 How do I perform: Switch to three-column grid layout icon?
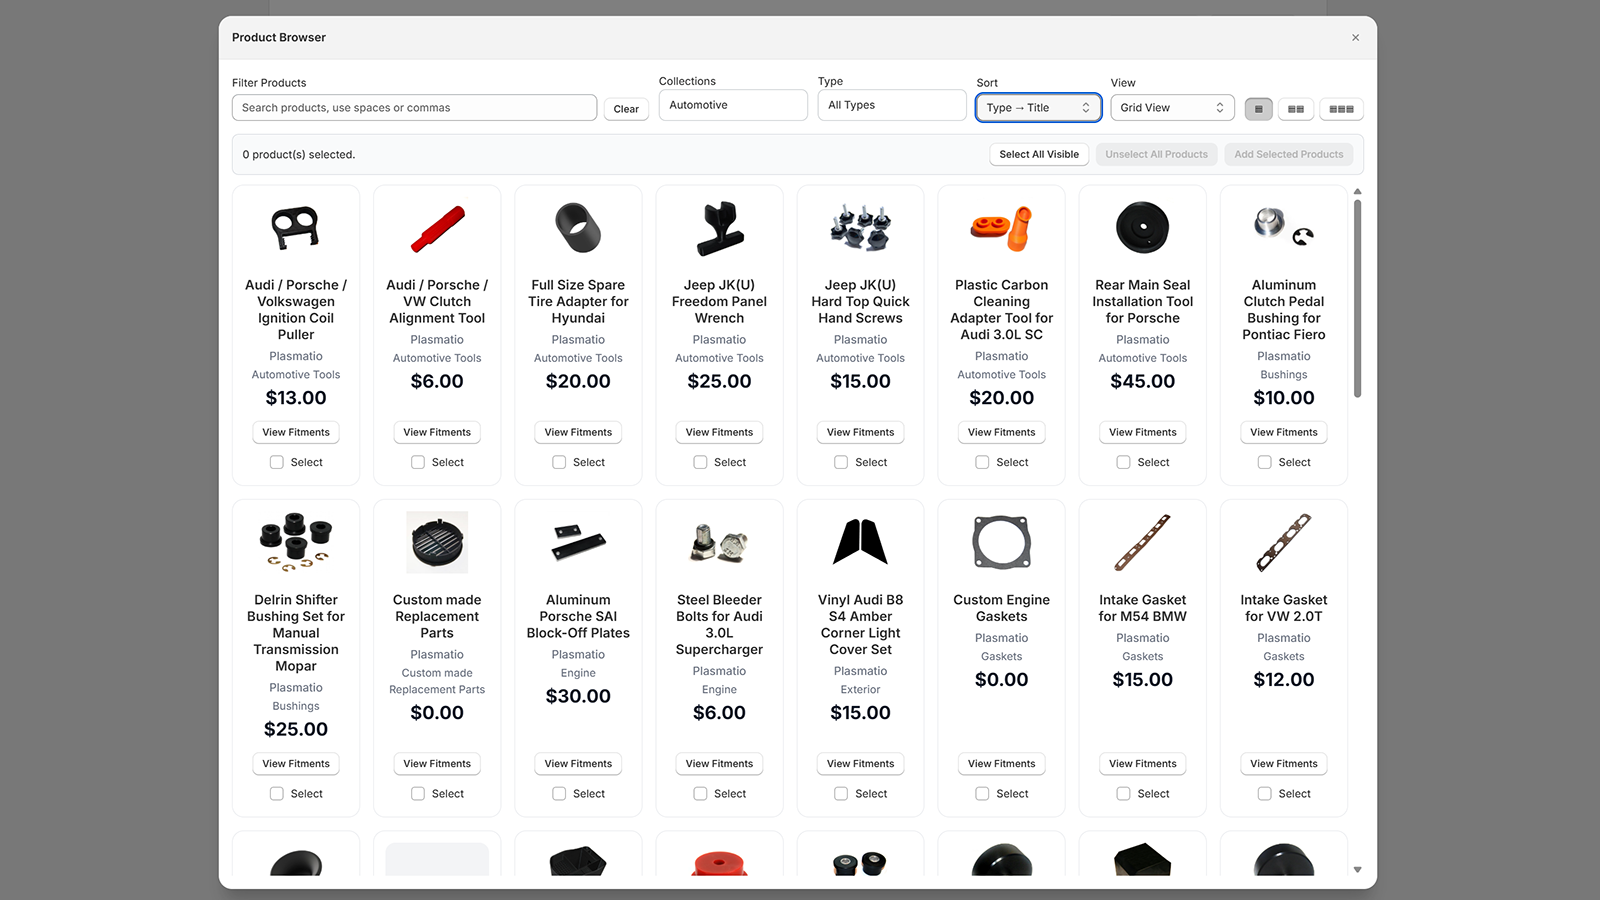pyautogui.click(x=1341, y=109)
